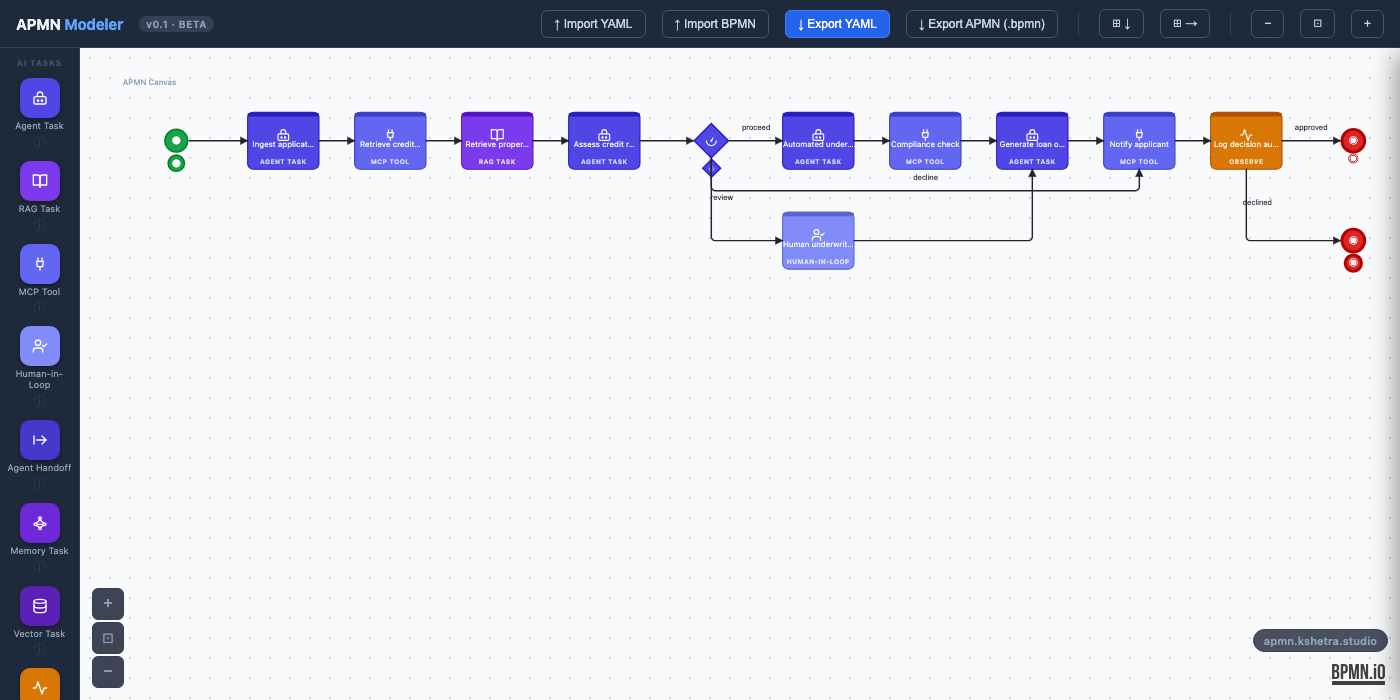This screenshot has height=700, width=1400.
Task: Click the 'proceed' flow label
Action: tap(756, 128)
